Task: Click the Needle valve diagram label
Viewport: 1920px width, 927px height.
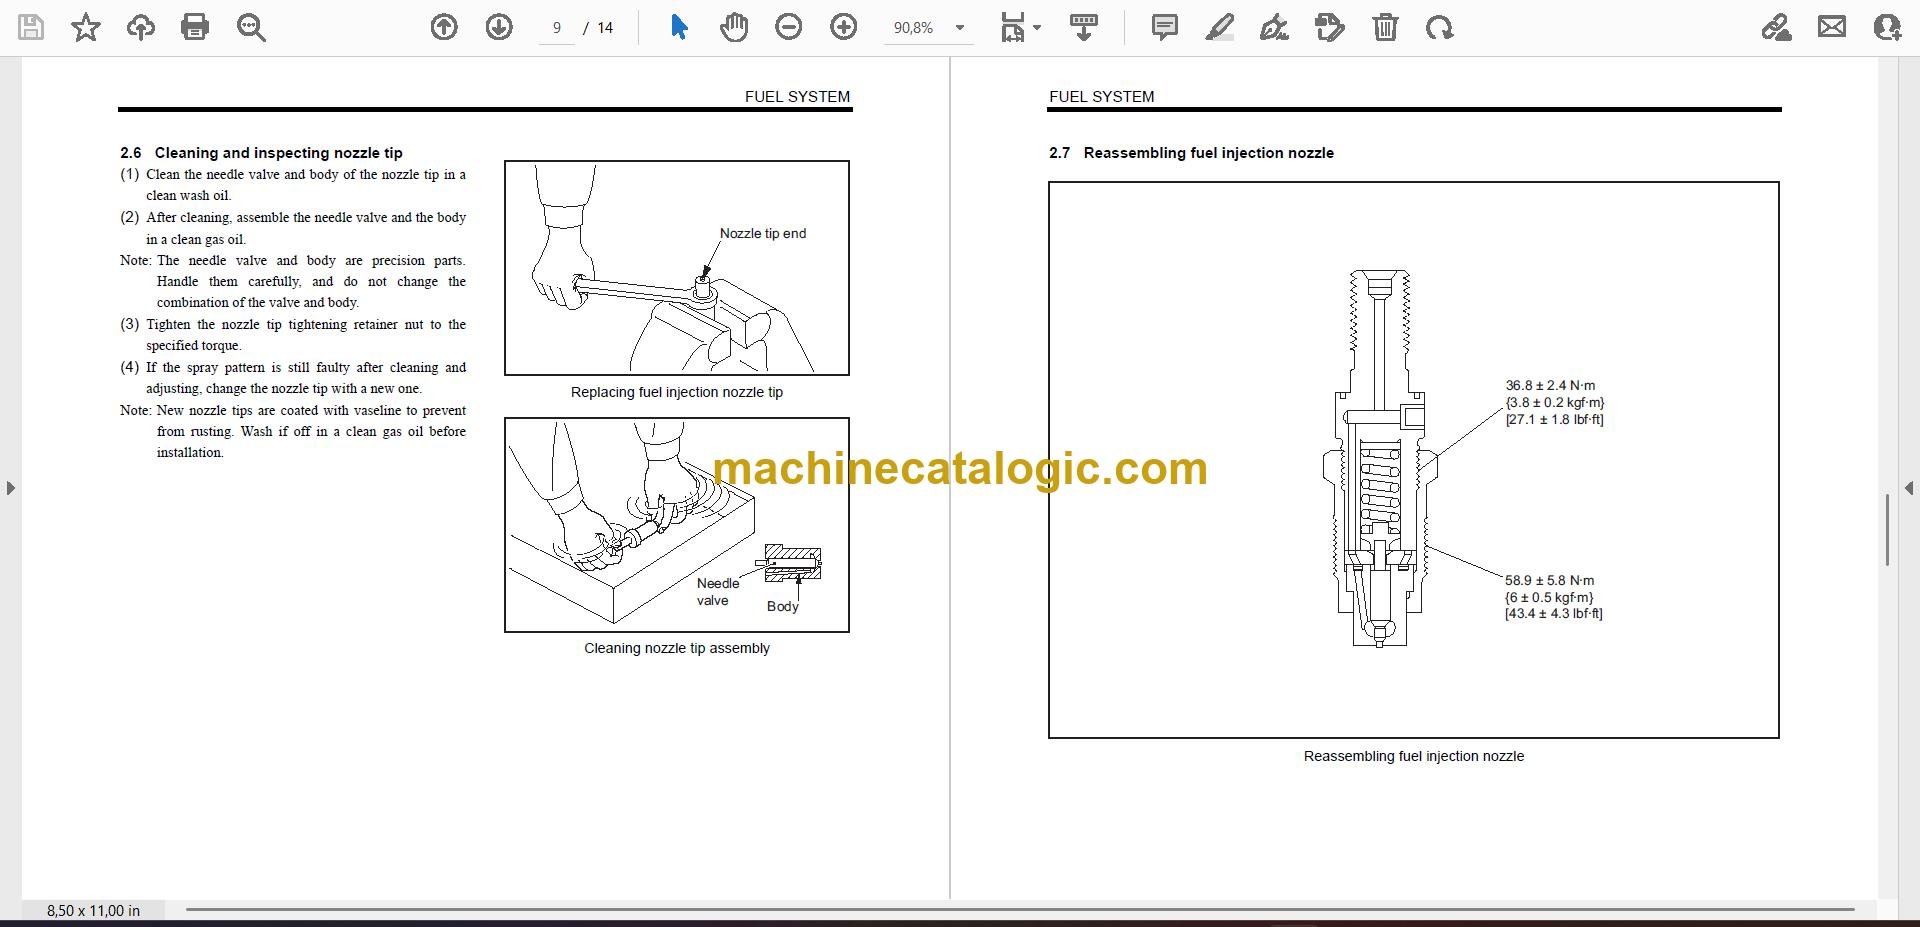Action: tap(718, 592)
